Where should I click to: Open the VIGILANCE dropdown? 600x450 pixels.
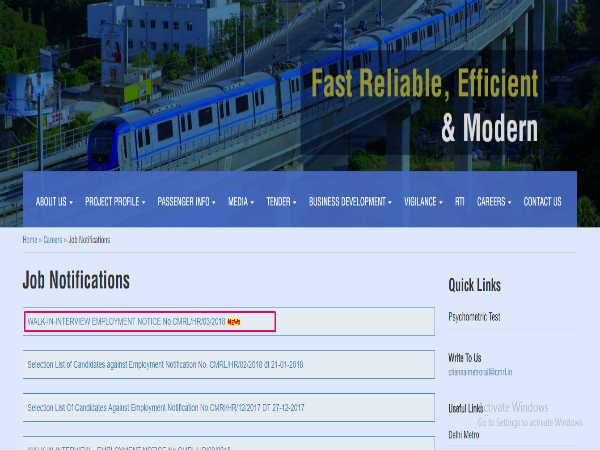point(423,202)
